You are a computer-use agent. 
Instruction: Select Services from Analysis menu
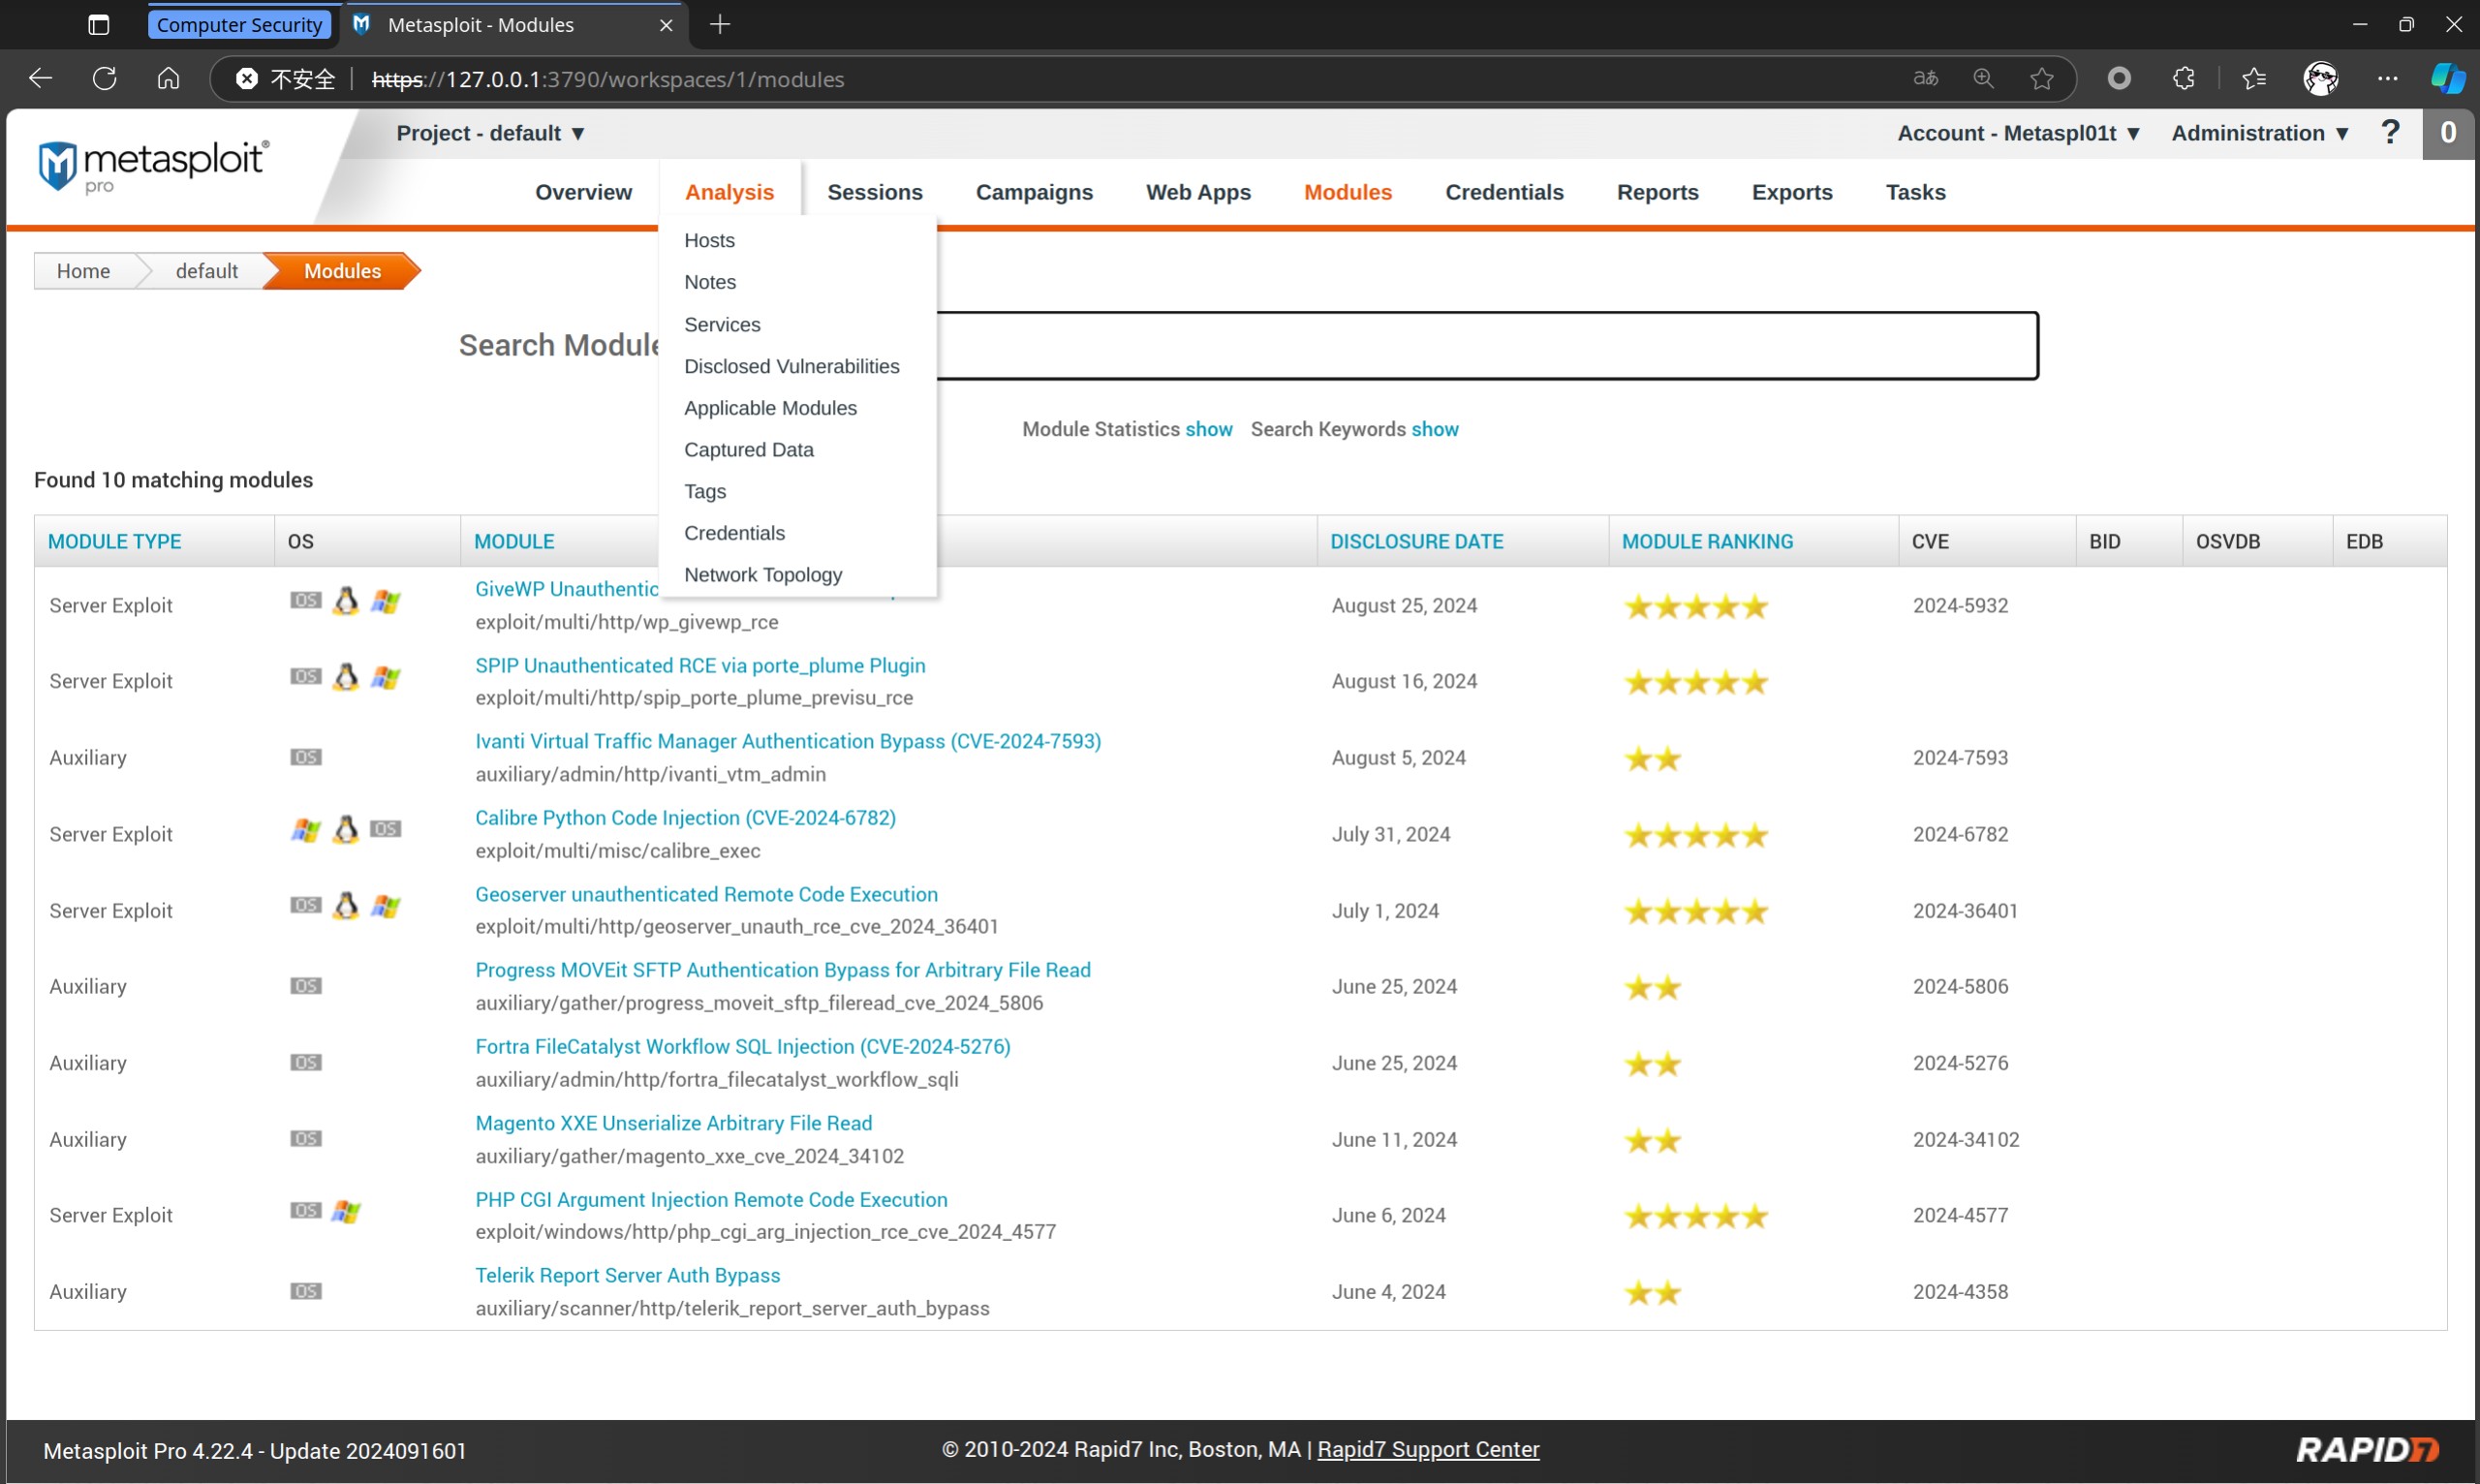point(722,324)
